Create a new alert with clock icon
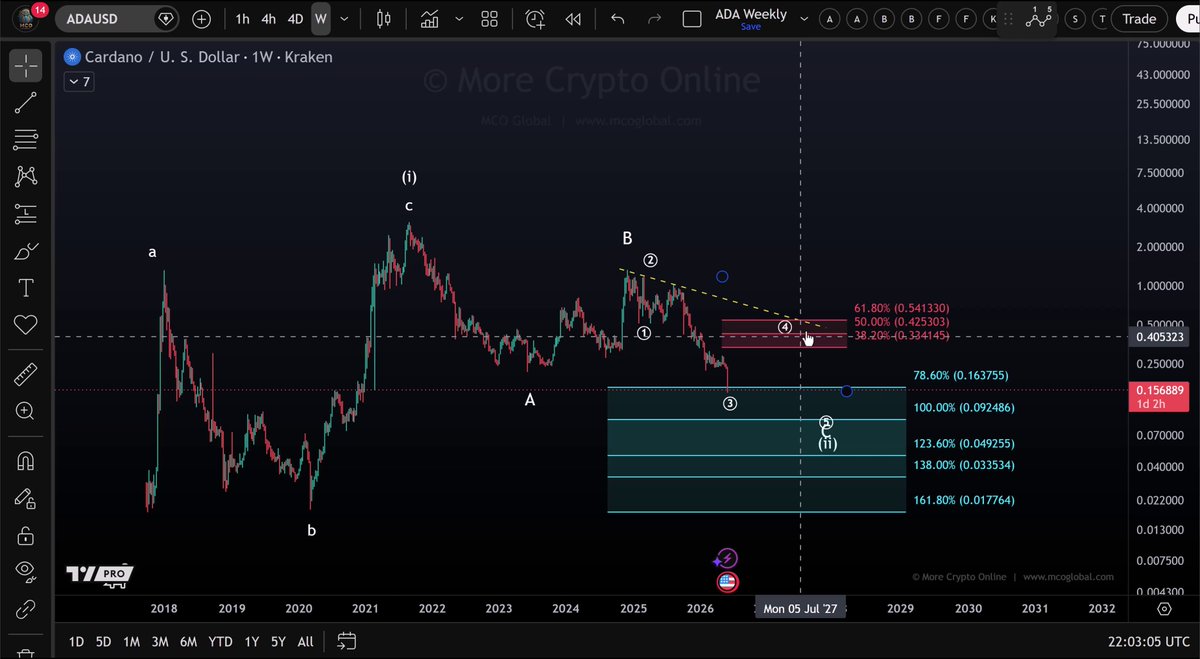The height and width of the screenshot is (659, 1200). pos(535,18)
